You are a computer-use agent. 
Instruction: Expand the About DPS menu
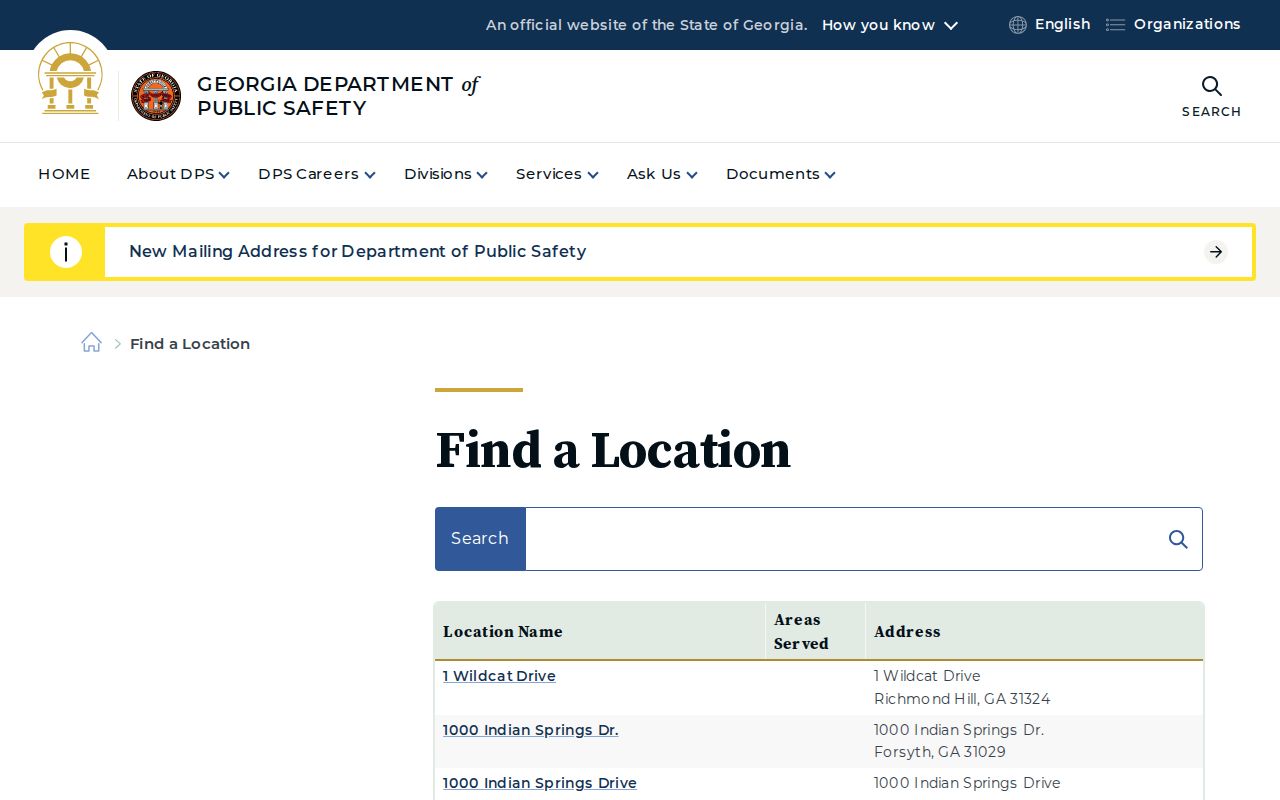point(178,174)
